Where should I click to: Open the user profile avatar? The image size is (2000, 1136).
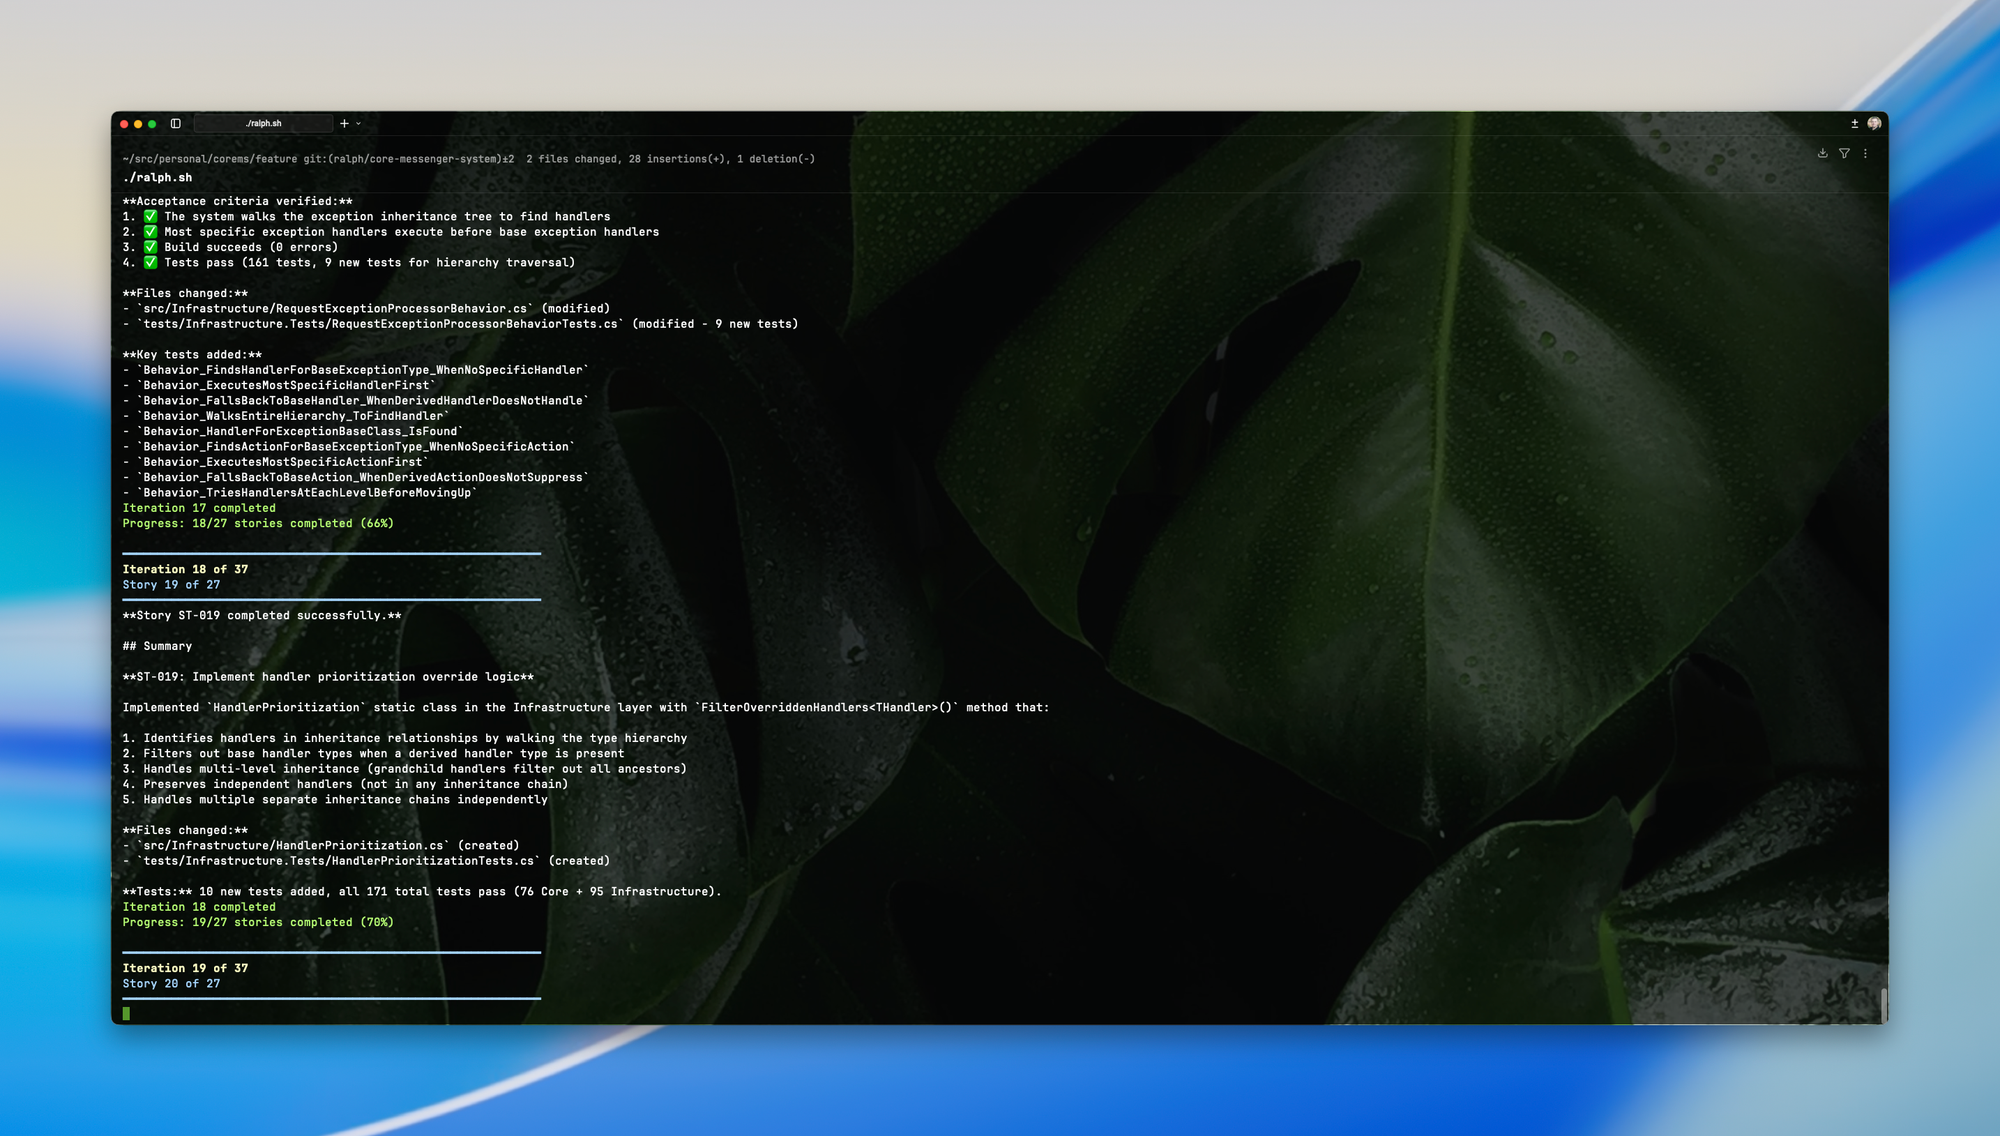point(1874,124)
